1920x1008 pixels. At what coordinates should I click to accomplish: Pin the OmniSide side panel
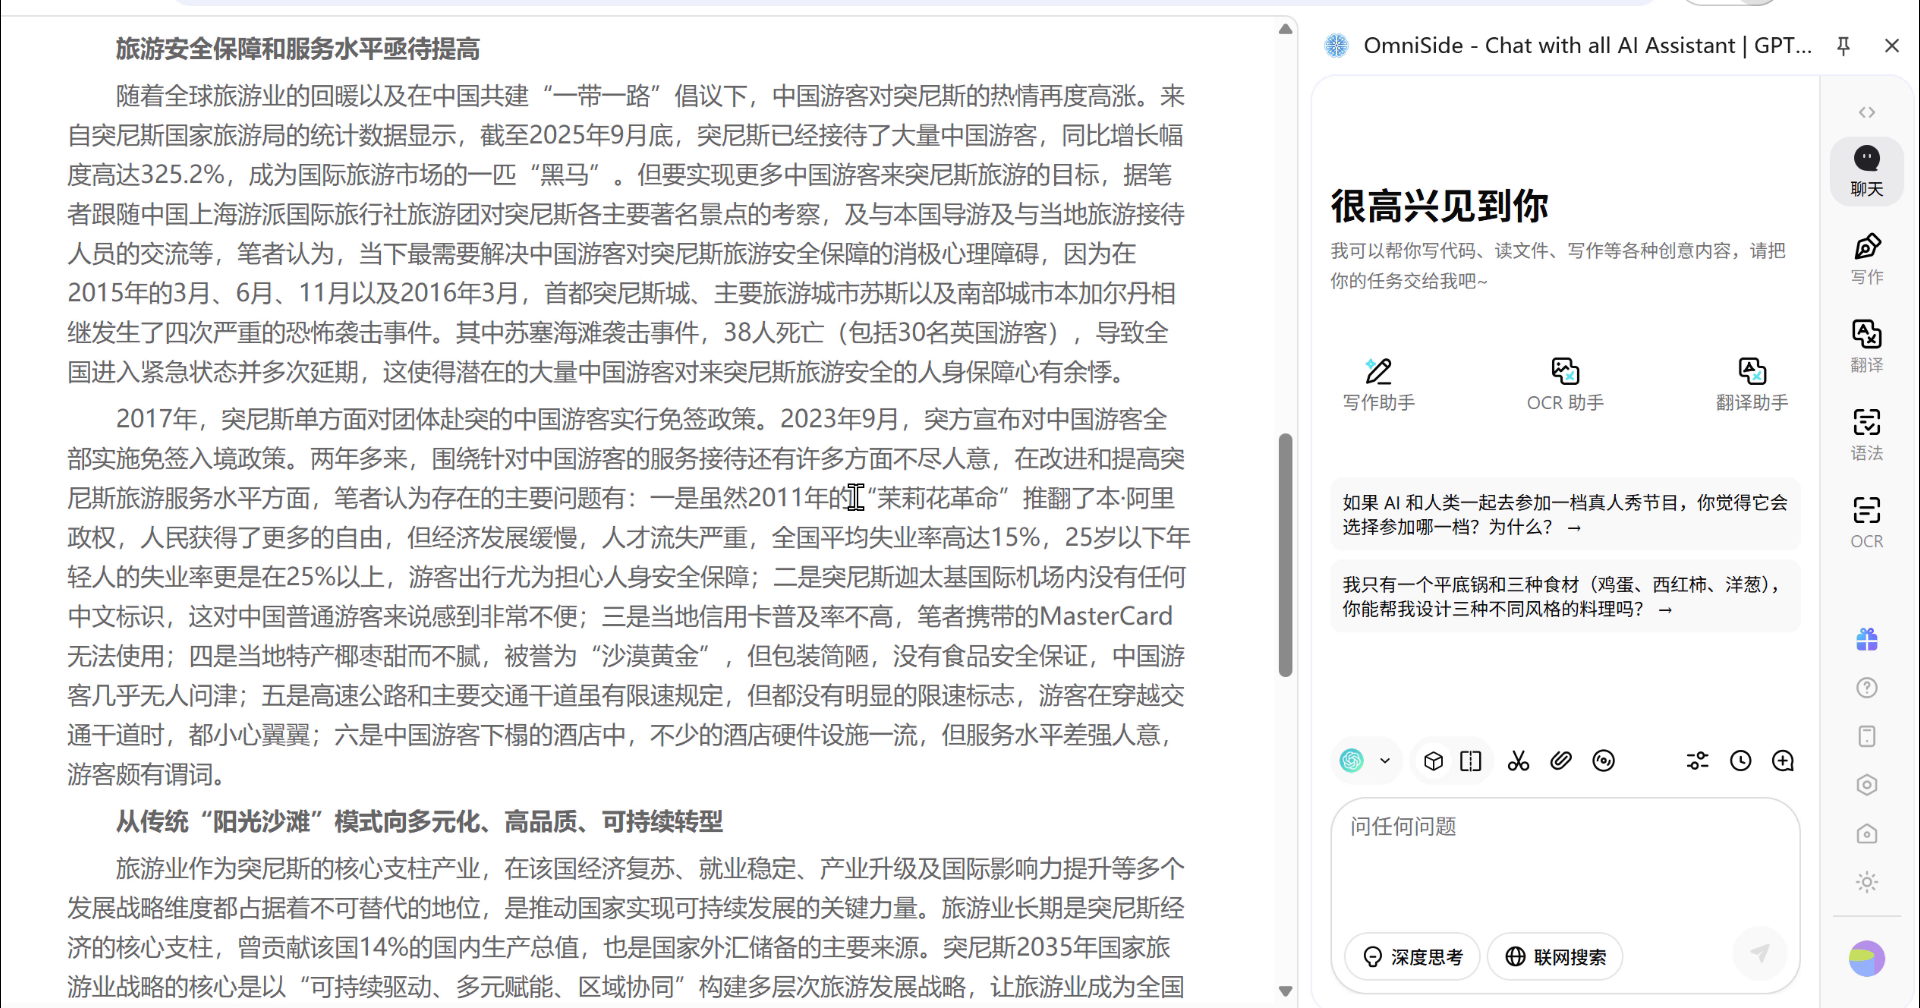coord(1843,46)
